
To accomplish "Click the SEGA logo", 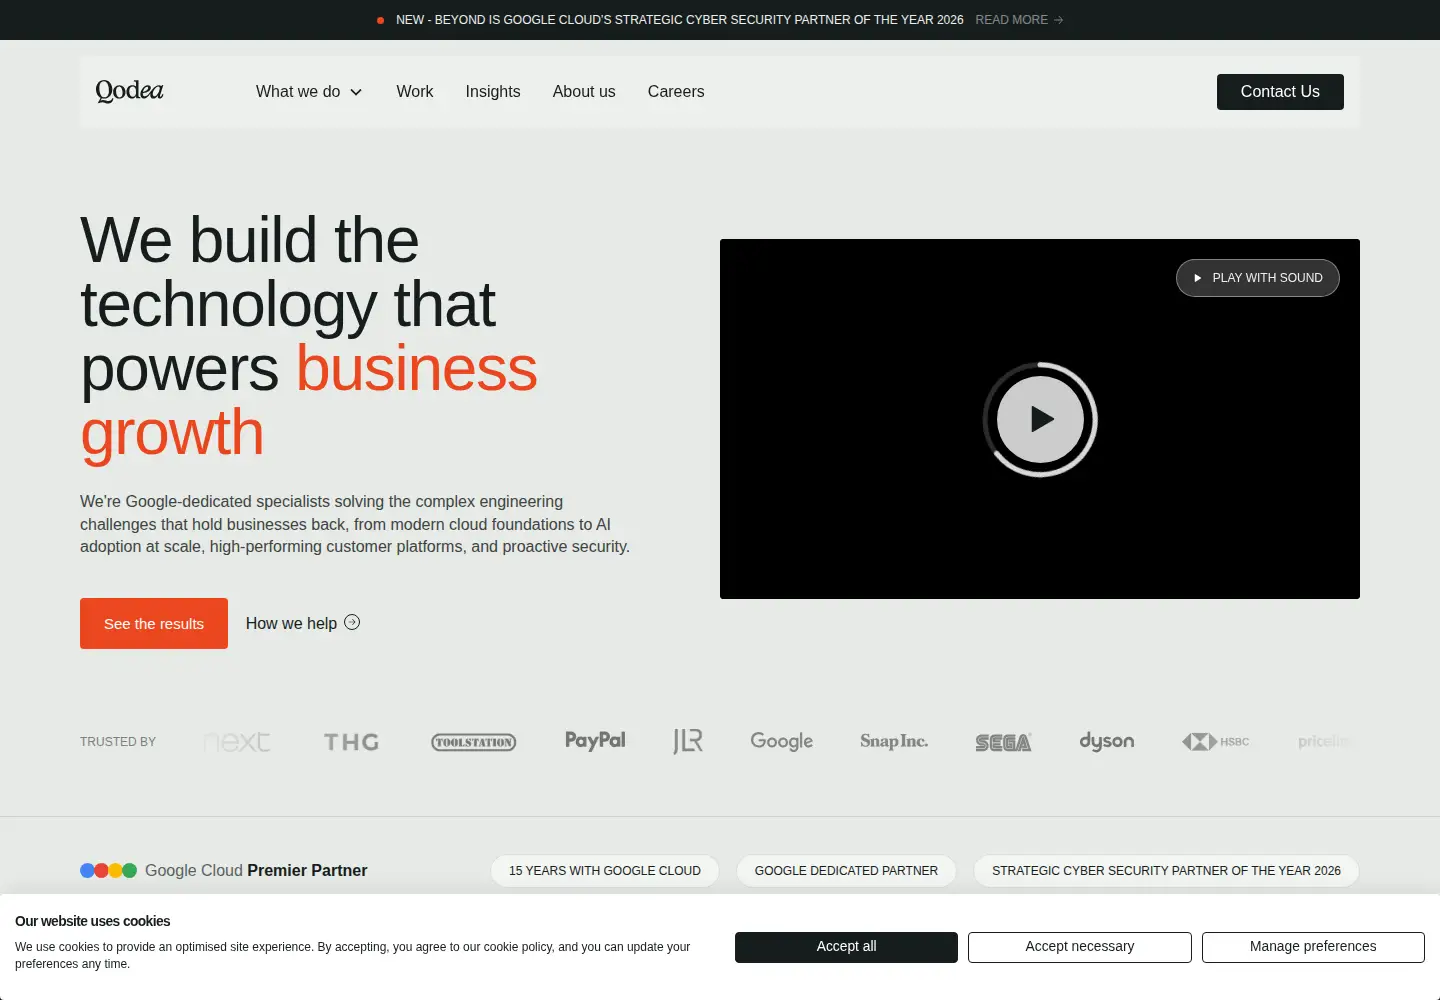I will (x=1003, y=742).
